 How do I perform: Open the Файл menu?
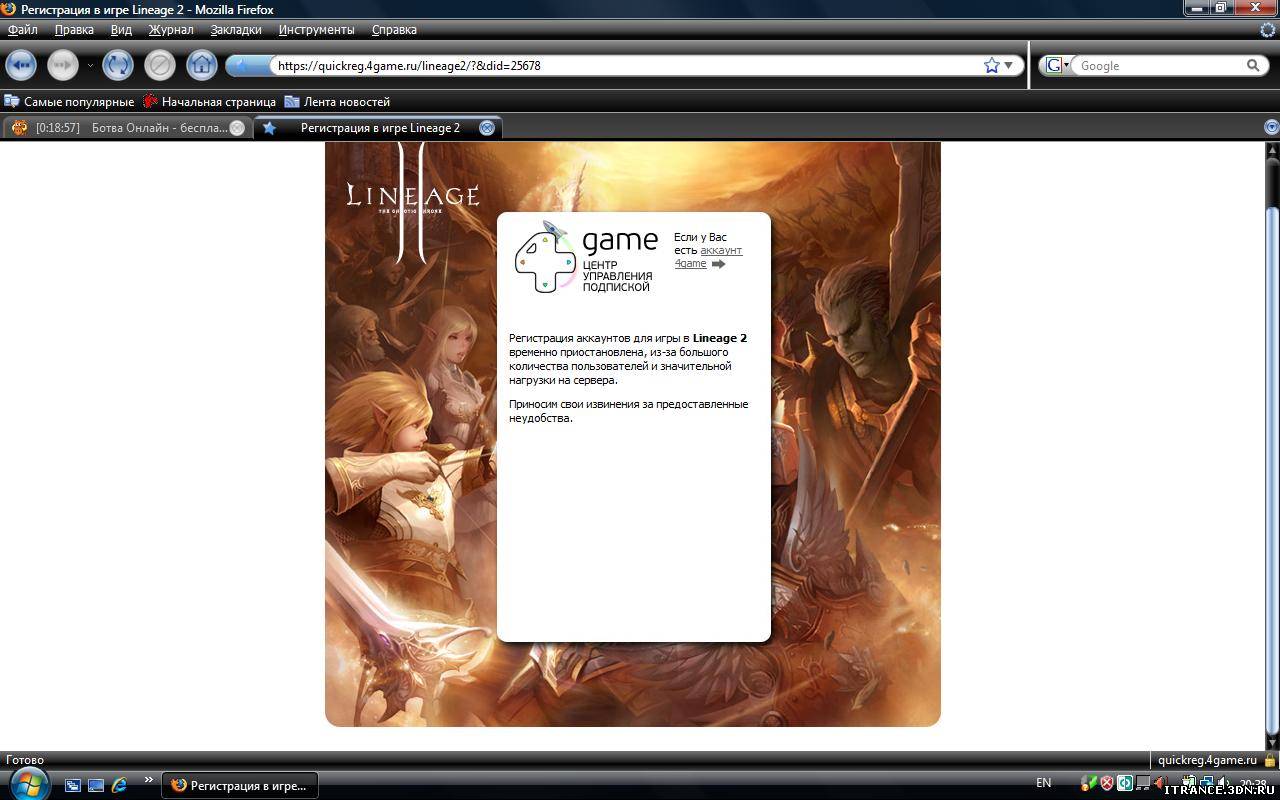tap(23, 30)
